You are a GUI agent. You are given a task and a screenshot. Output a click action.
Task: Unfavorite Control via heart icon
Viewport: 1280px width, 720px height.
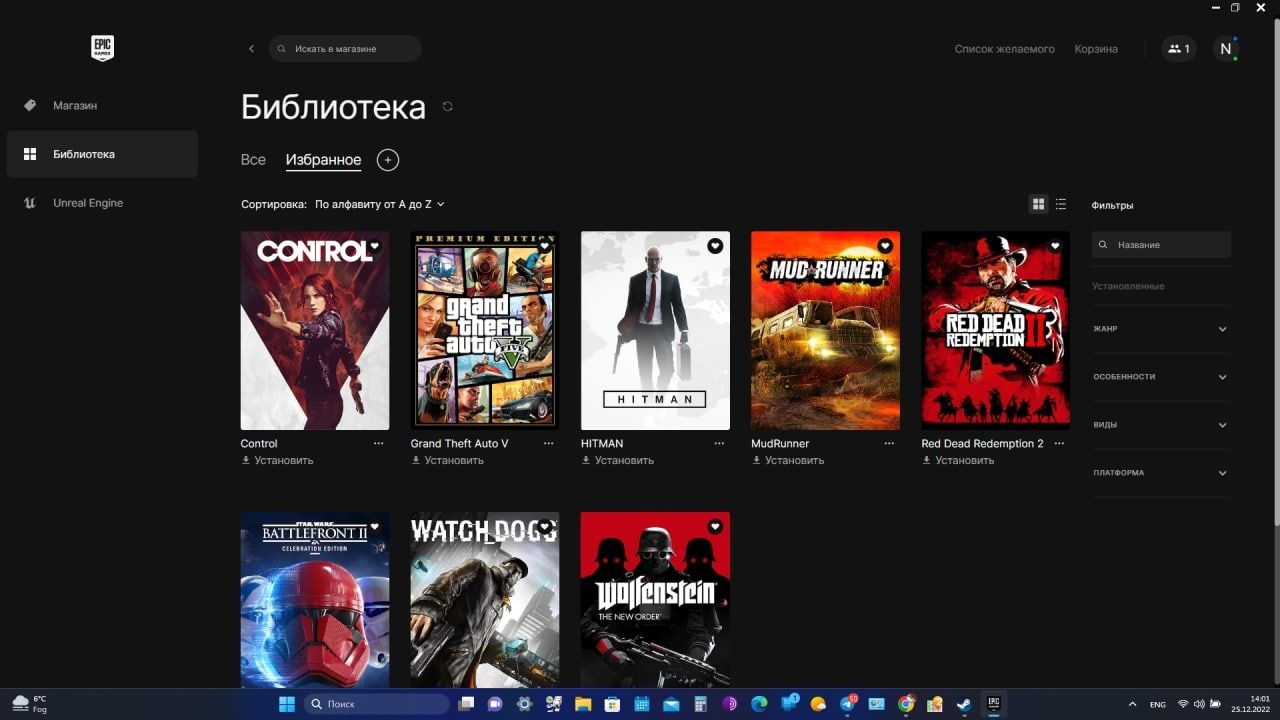coord(375,246)
